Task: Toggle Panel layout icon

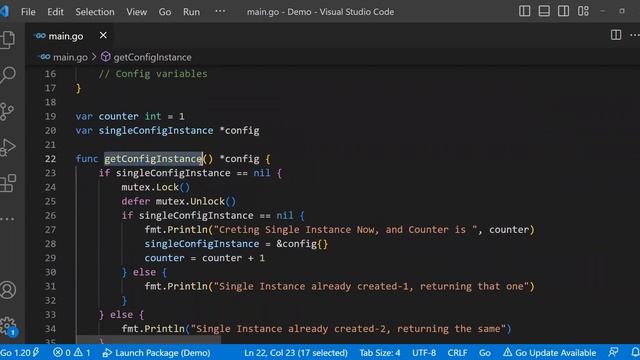Action: click(x=544, y=11)
